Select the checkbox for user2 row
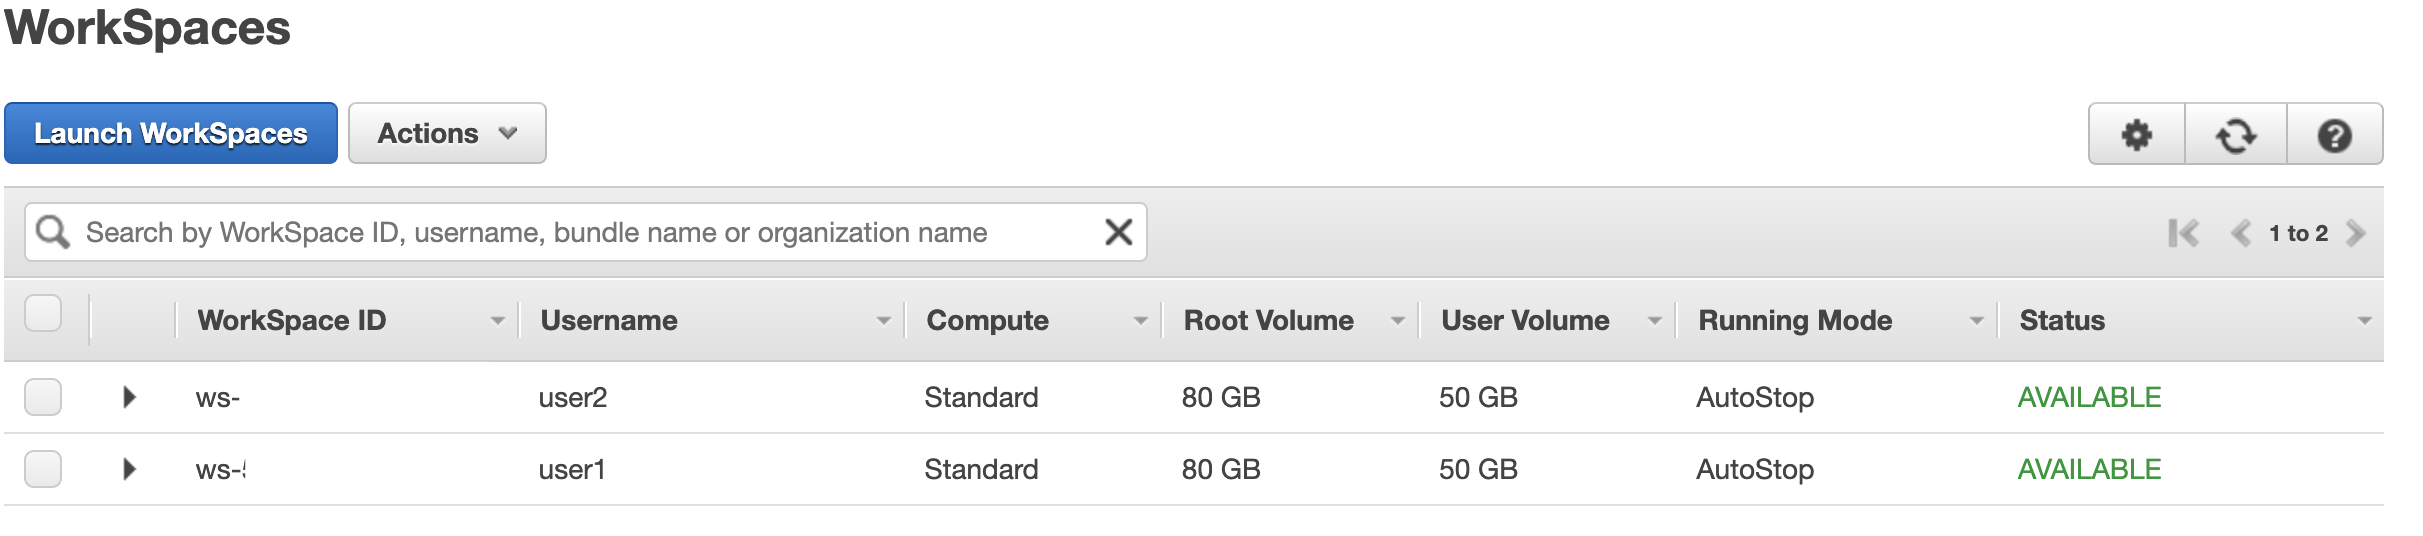 tap(43, 397)
